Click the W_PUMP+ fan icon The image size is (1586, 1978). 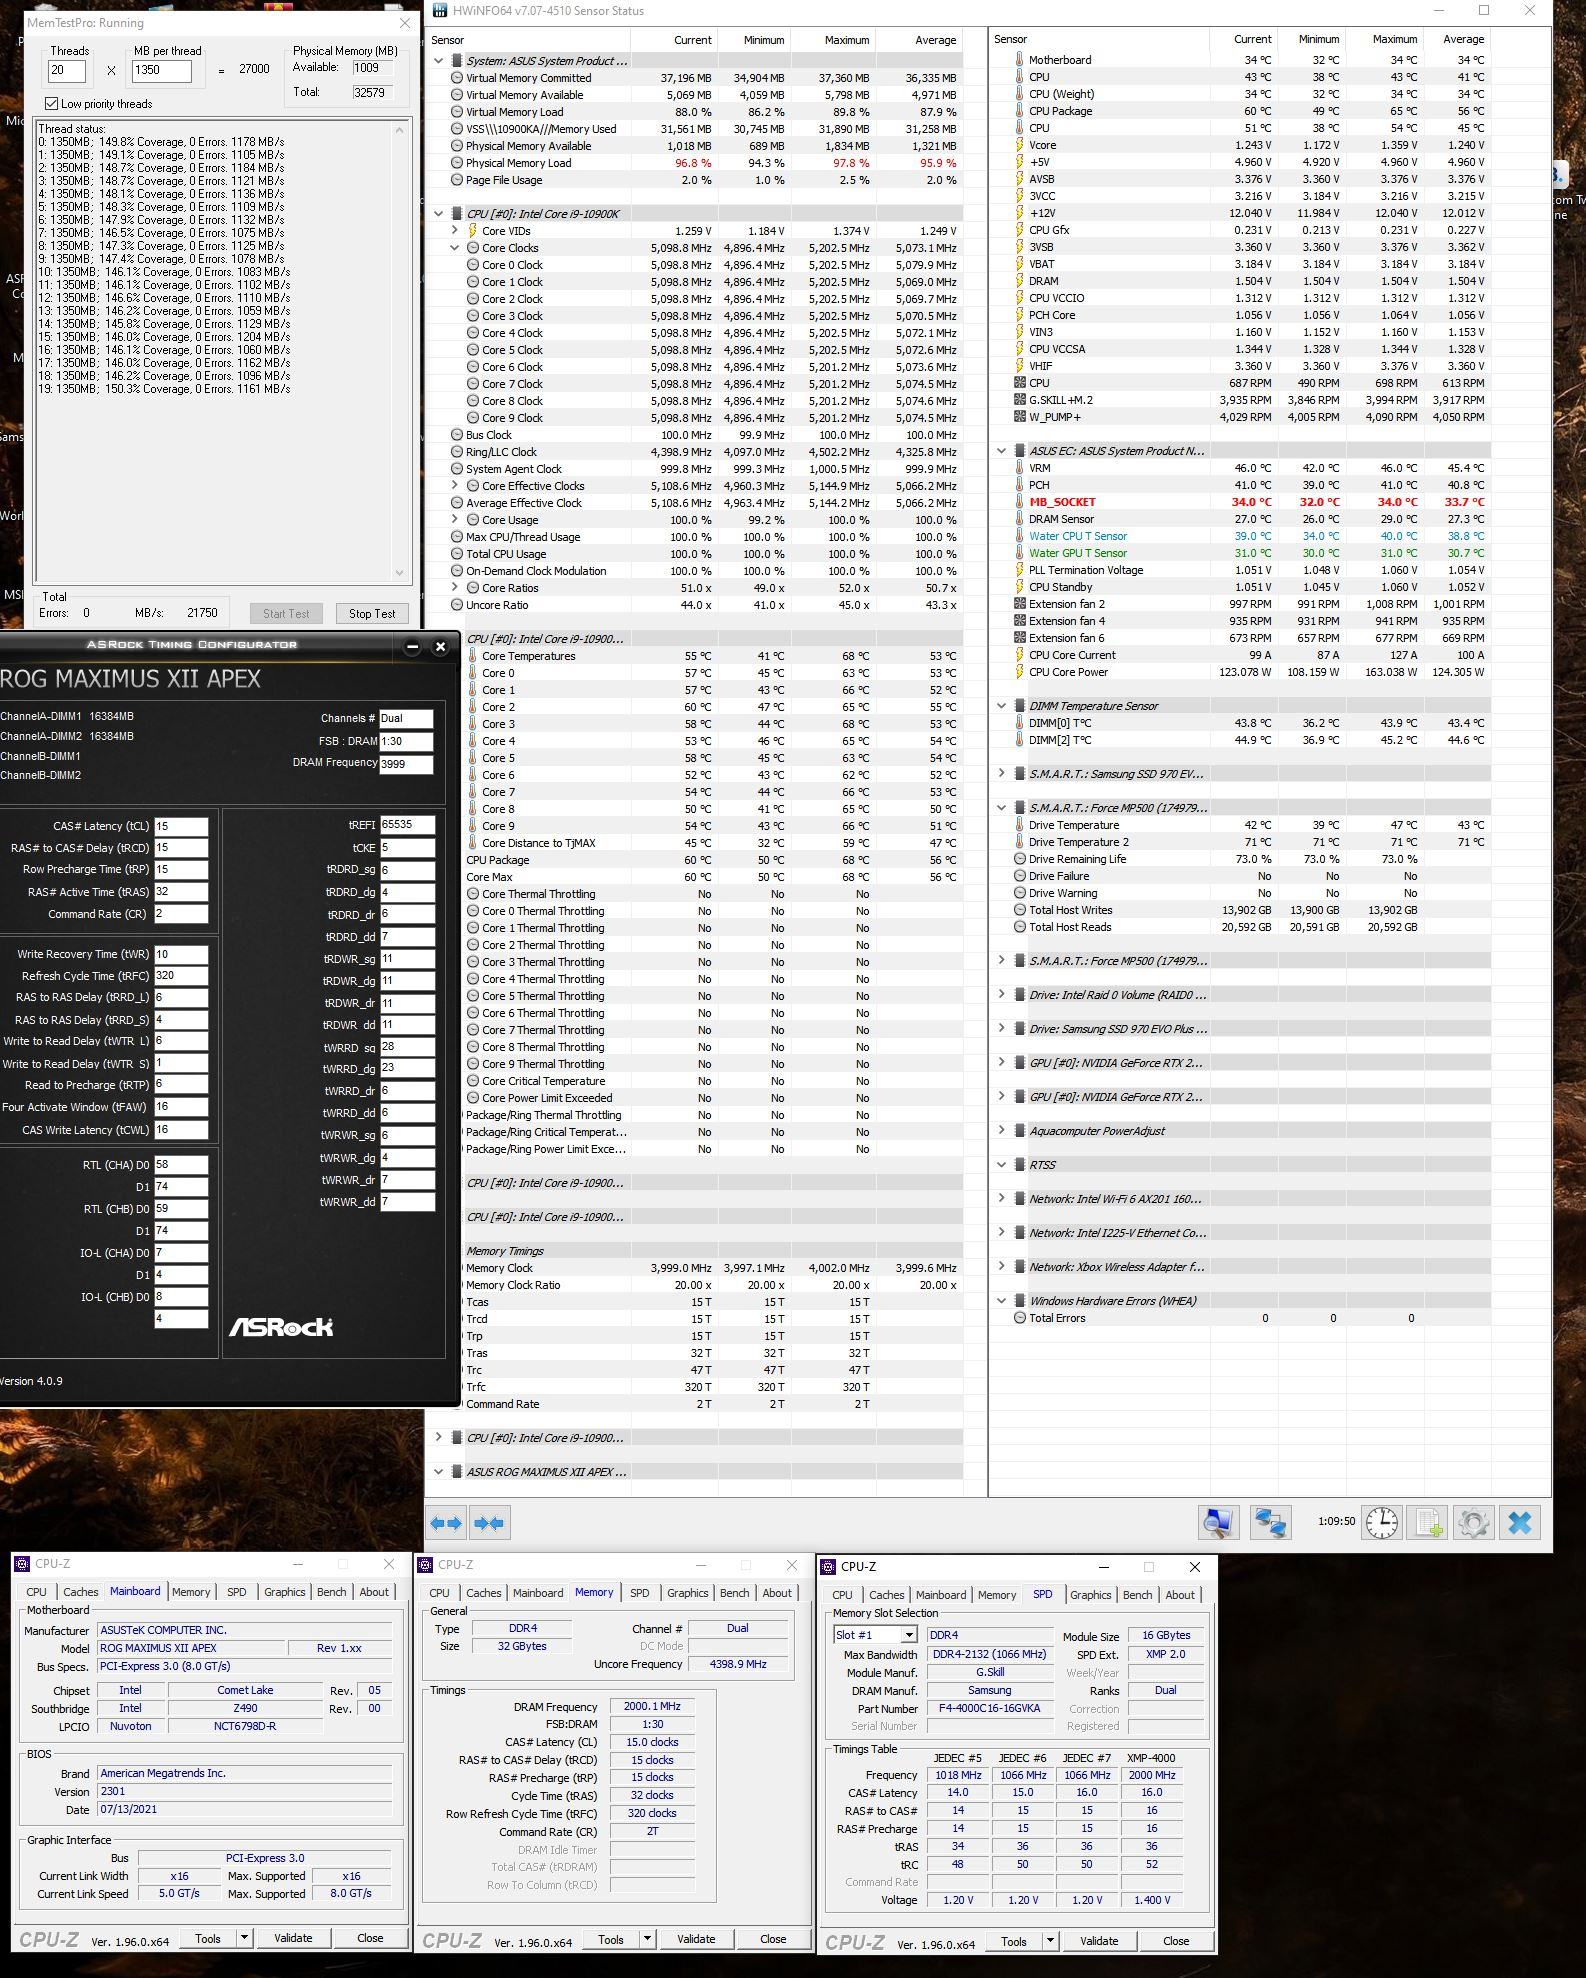pos(1019,417)
